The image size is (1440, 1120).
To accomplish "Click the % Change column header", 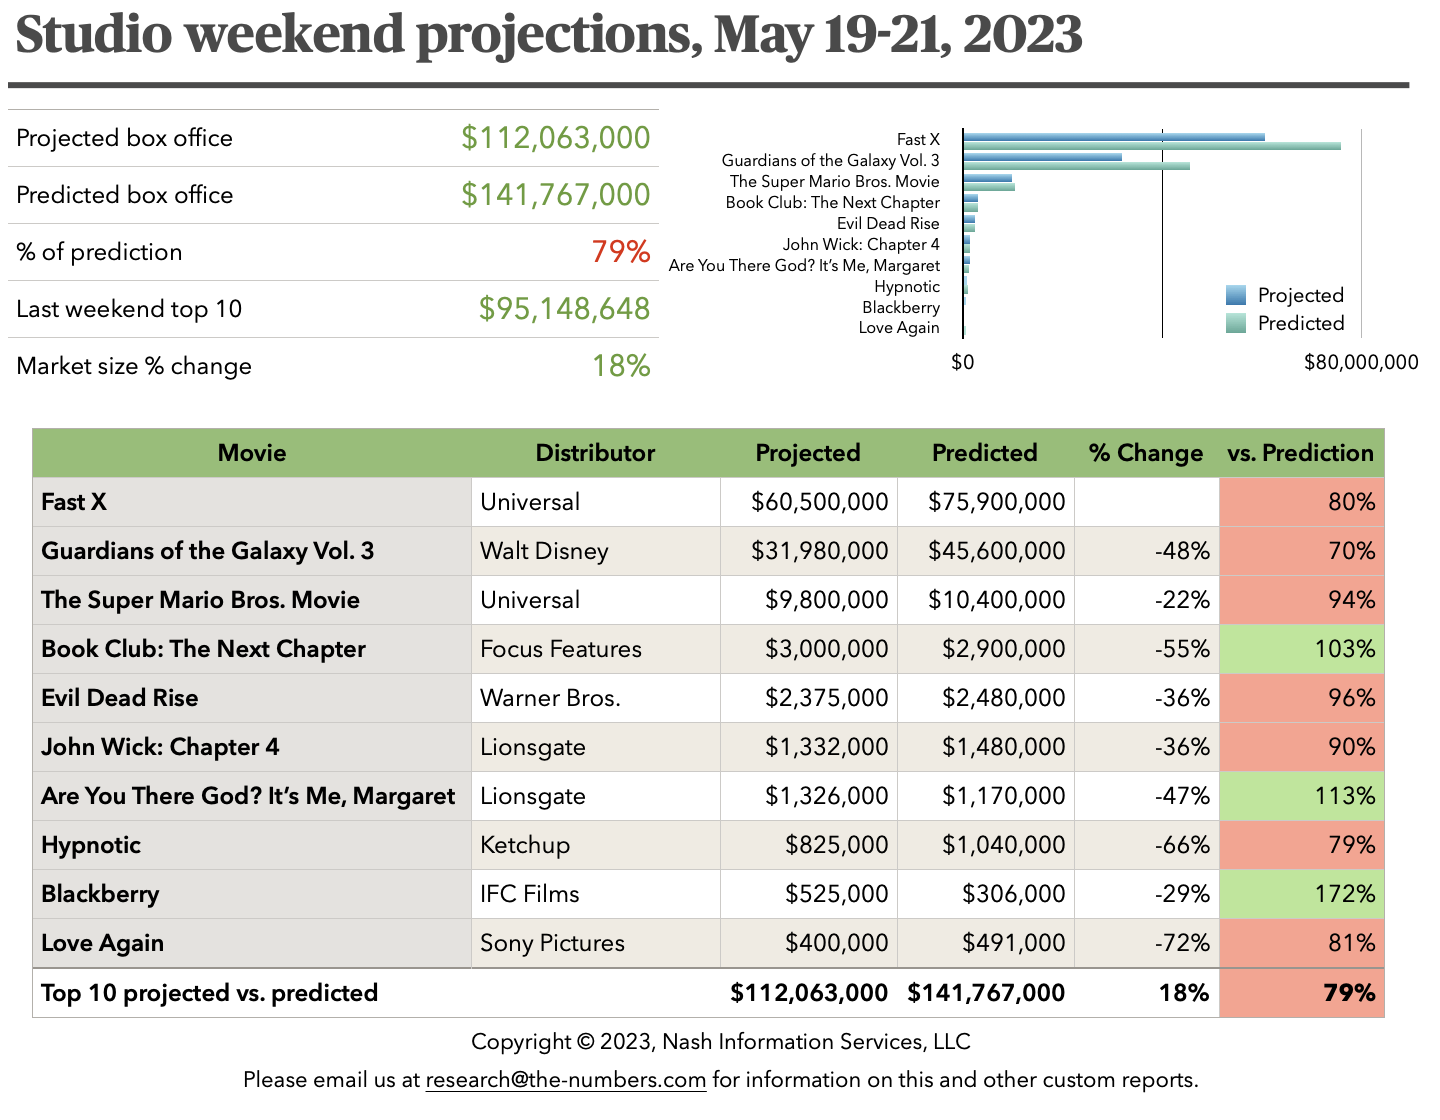I will pyautogui.click(x=1146, y=453).
